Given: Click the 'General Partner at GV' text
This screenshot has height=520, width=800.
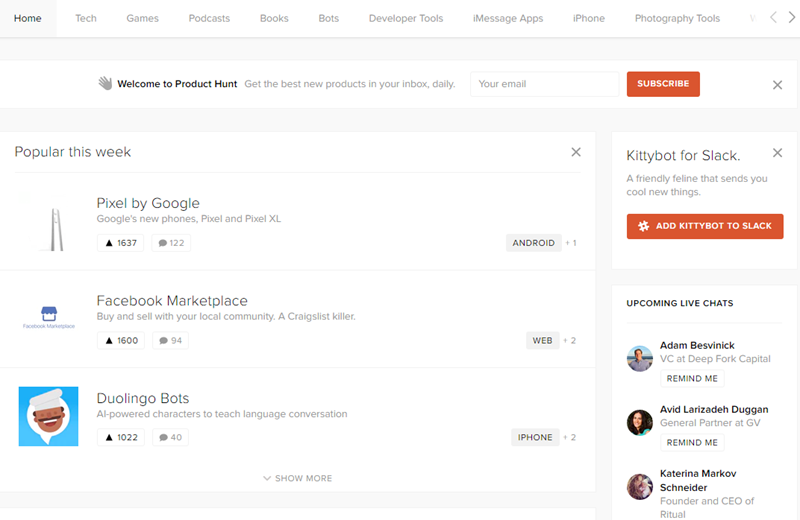Looking at the screenshot, I should pyautogui.click(x=710, y=423).
